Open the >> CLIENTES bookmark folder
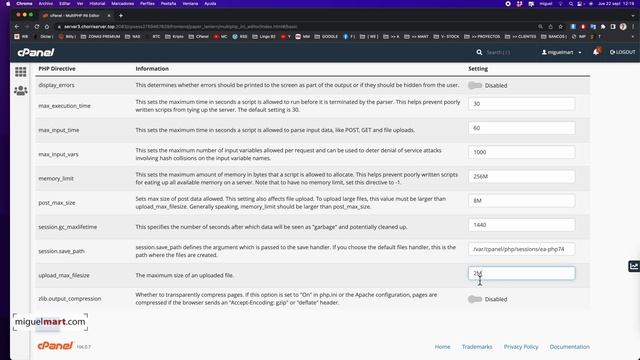 [520, 36]
